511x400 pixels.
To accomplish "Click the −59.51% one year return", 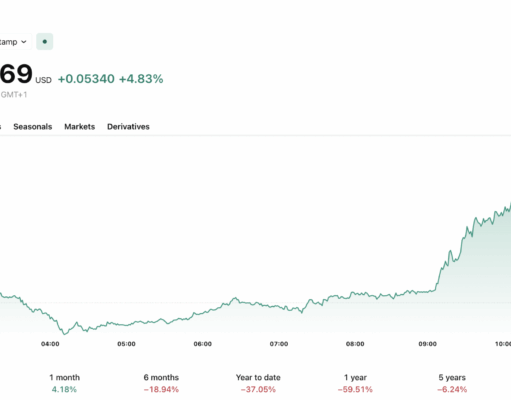I will (355, 389).
